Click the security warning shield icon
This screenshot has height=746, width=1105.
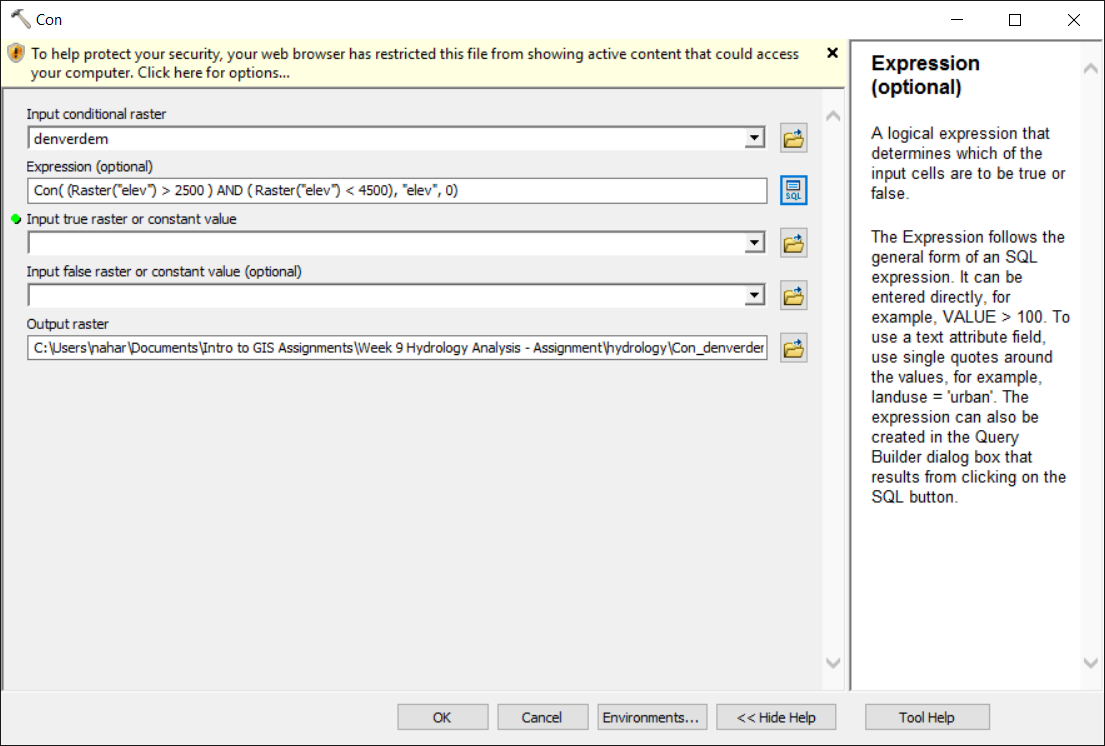(x=16, y=54)
